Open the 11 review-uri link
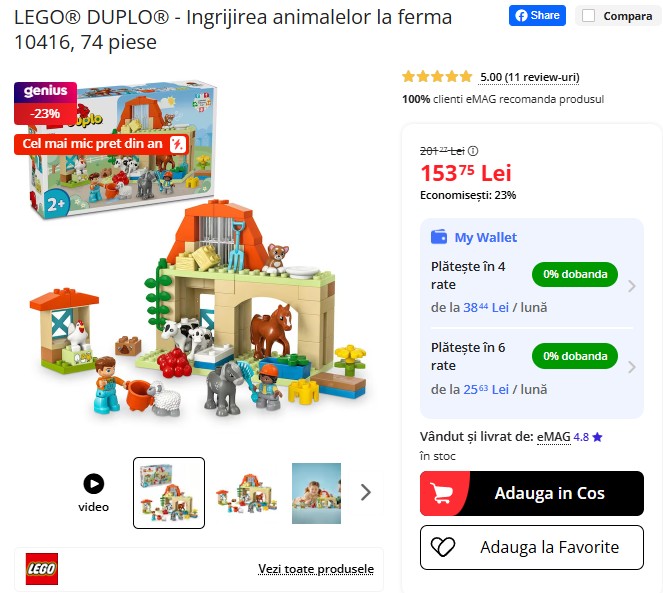The height and width of the screenshot is (593, 663). point(529,77)
